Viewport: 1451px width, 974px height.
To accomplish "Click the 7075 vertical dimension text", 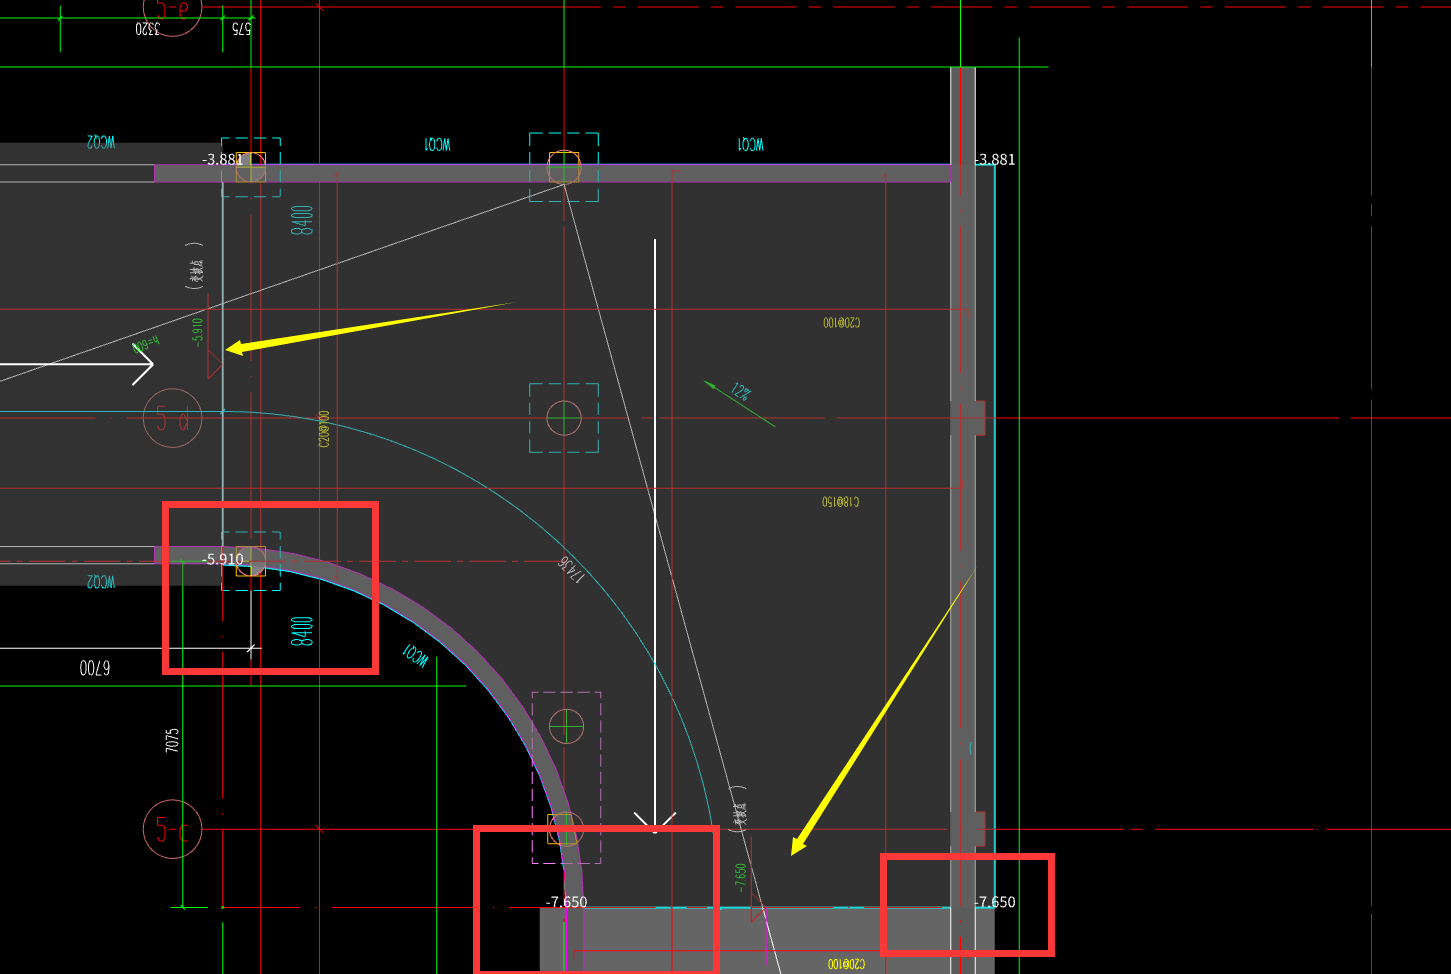I will tap(173, 740).
